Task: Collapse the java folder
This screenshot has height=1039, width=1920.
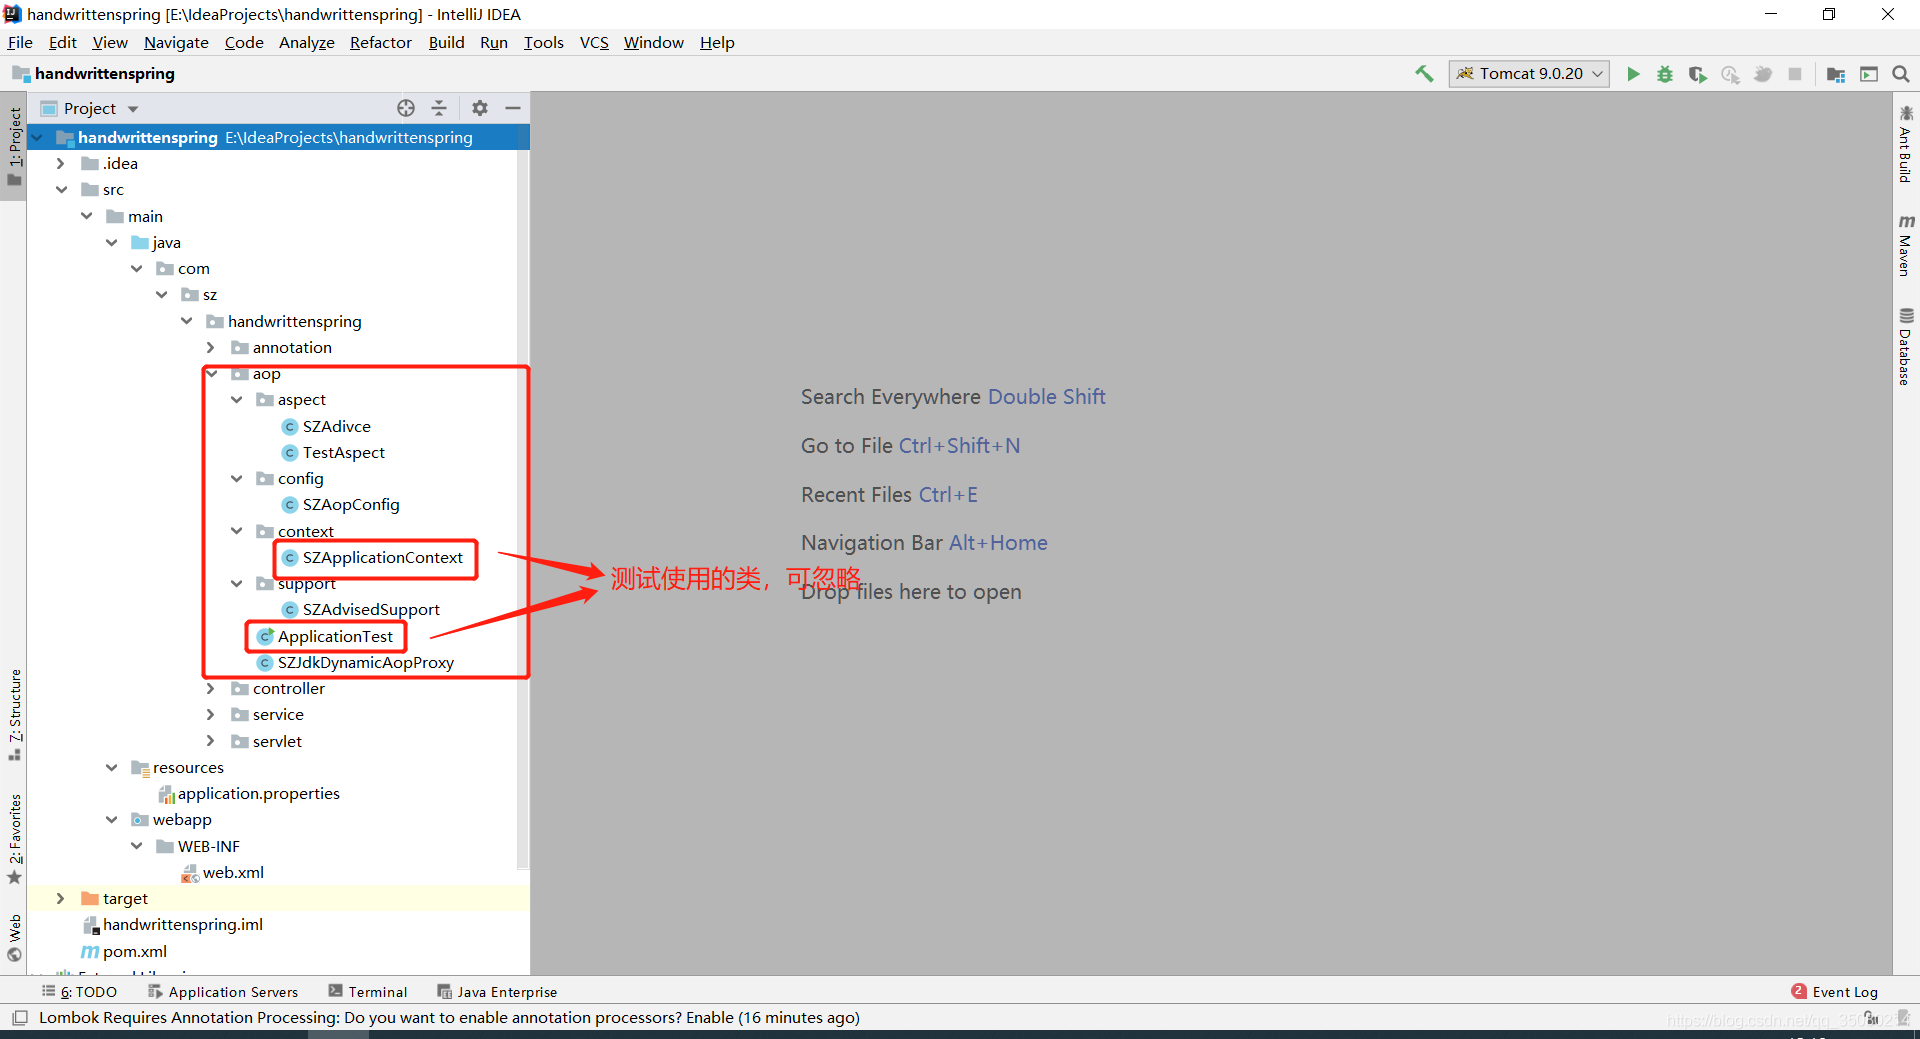Action: [111, 242]
